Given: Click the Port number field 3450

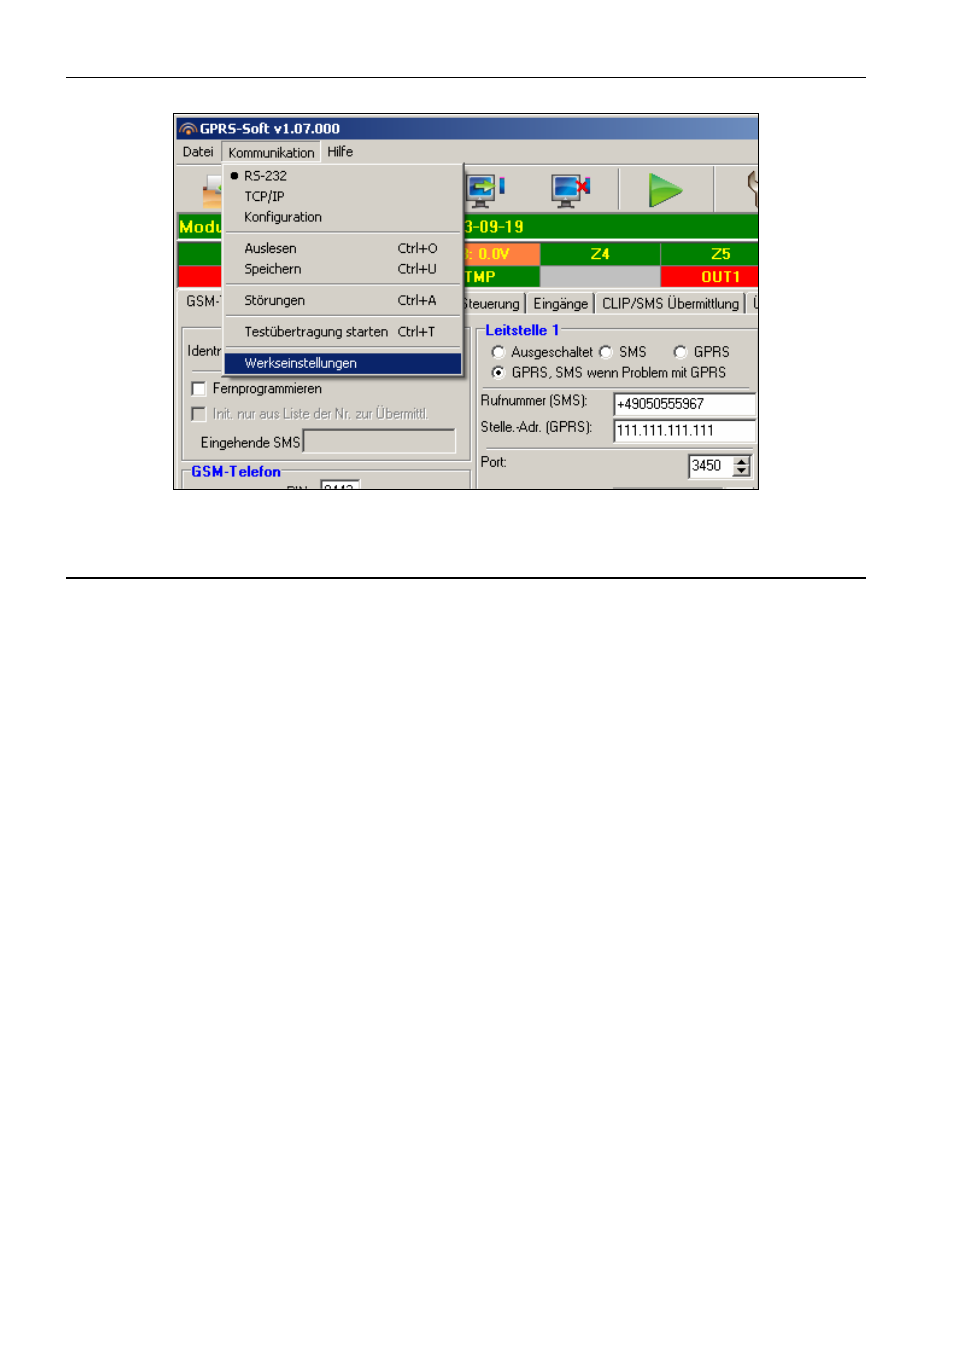Looking at the screenshot, I should (x=711, y=466).
